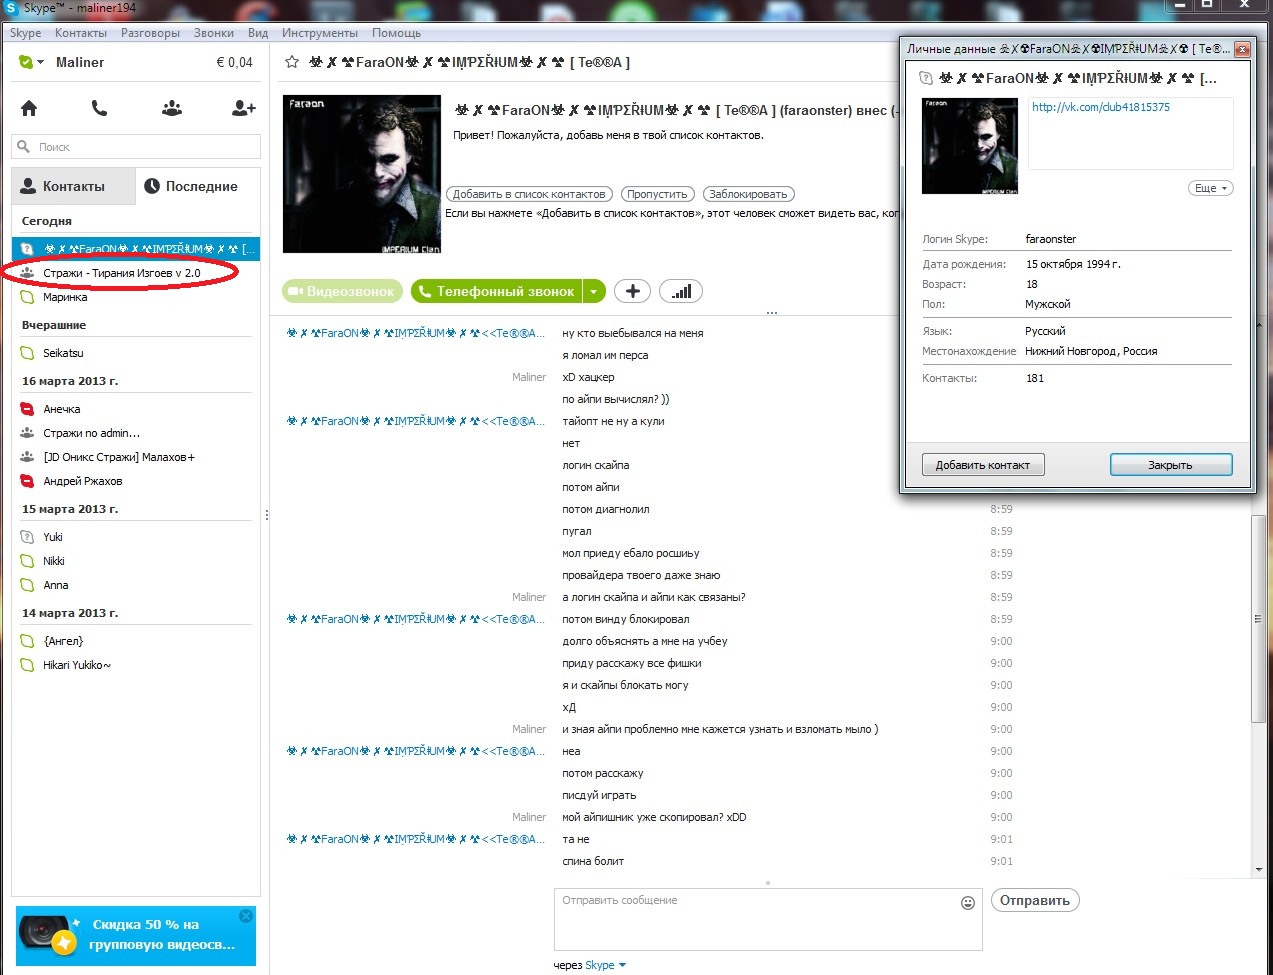Click the Скидка 50 % video ad
The image size is (1273, 975).
coord(136,935)
